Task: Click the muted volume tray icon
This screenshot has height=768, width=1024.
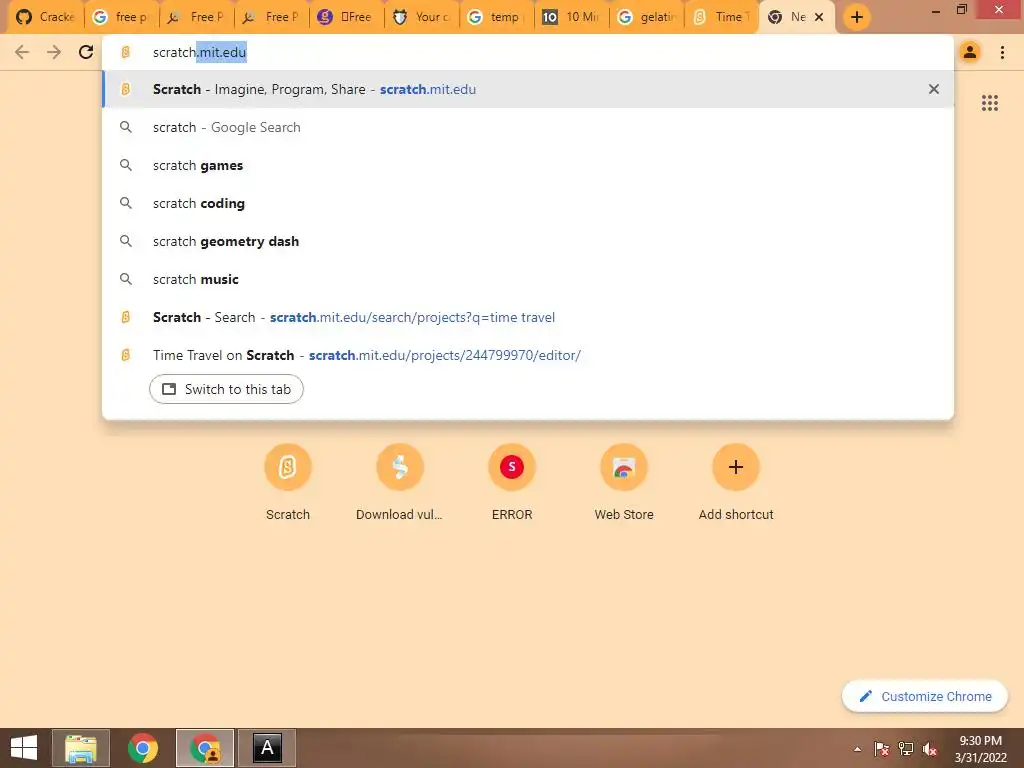Action: pyautogui.click(x=930, y=749)
